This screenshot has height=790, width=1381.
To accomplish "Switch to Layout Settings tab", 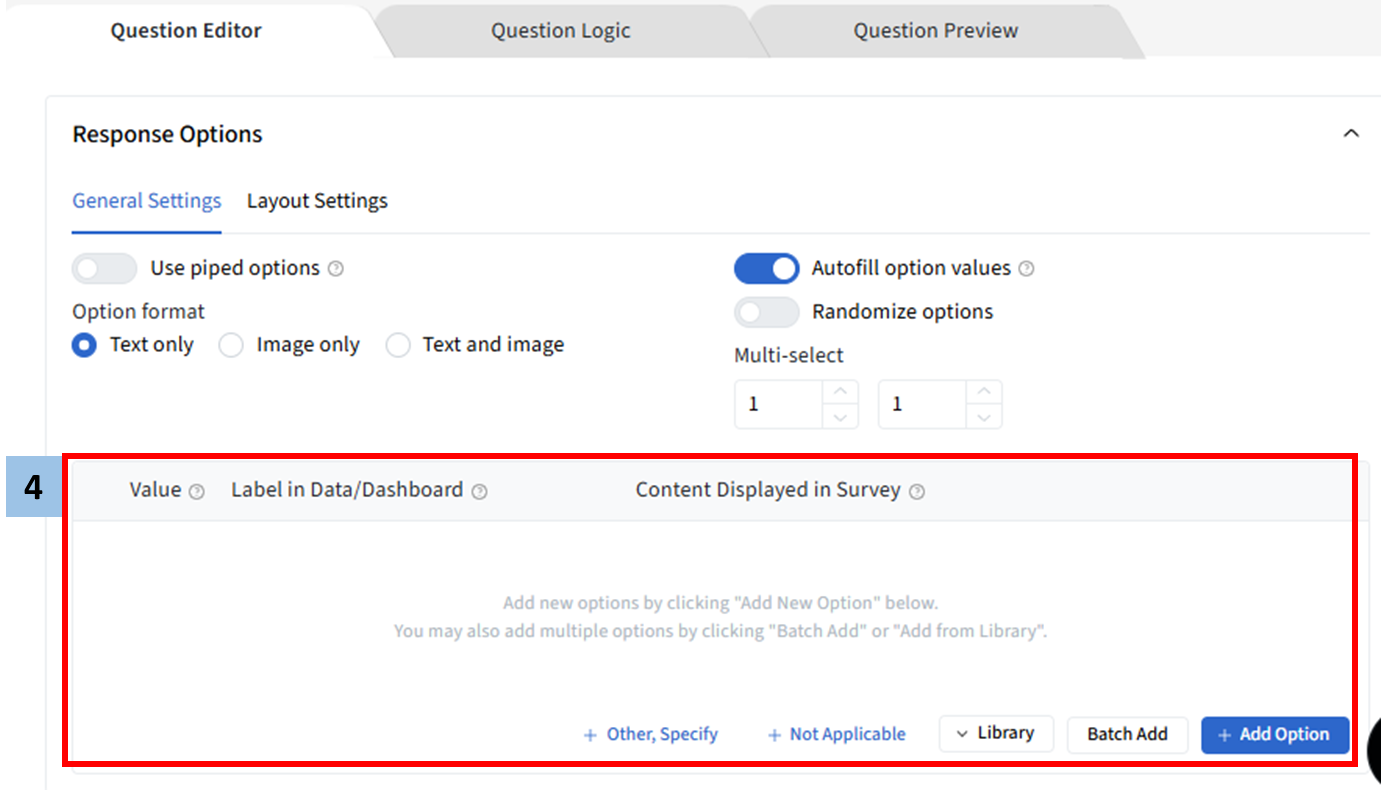I will tap(317, 201).
